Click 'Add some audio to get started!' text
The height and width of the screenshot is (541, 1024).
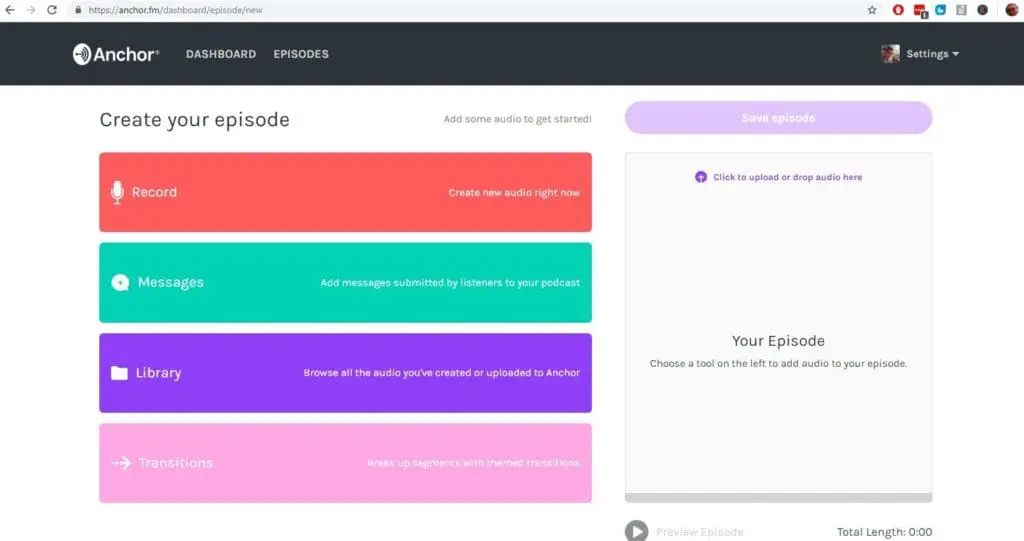click(517, 119)
